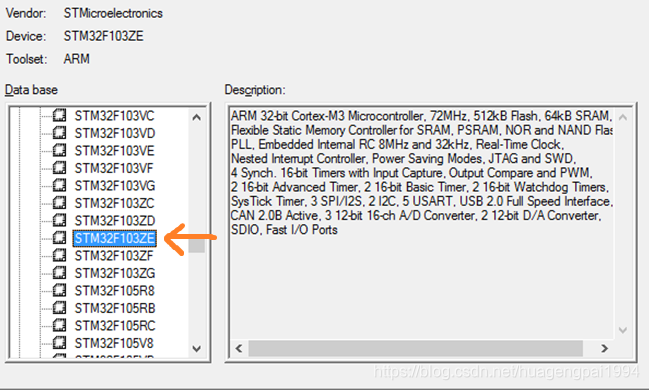Click the description scroll down arrow
This screenshot has width=649, height=390.
[x=623, y=330]
